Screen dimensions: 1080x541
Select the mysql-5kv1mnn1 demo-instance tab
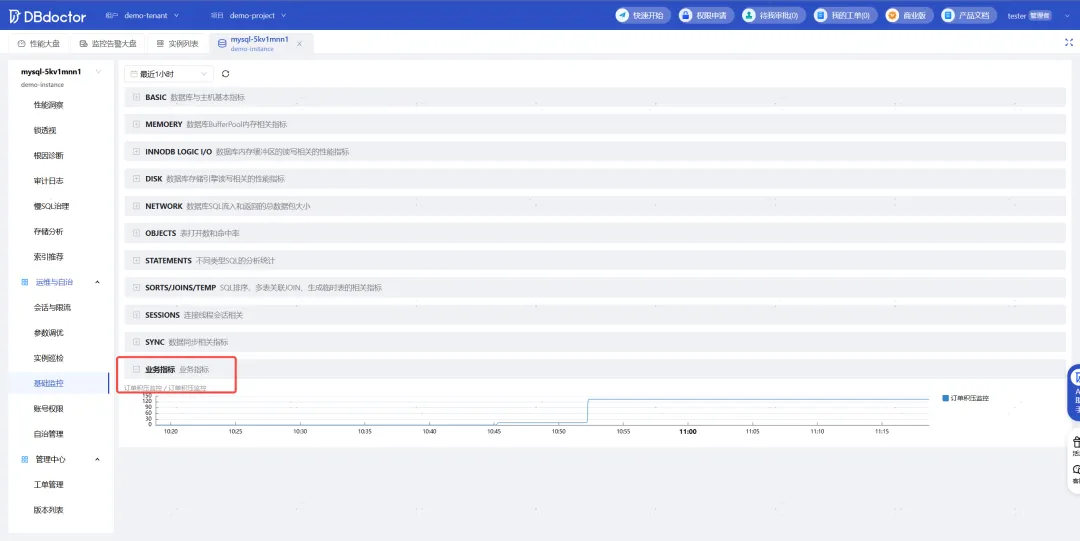pos(259,43)
